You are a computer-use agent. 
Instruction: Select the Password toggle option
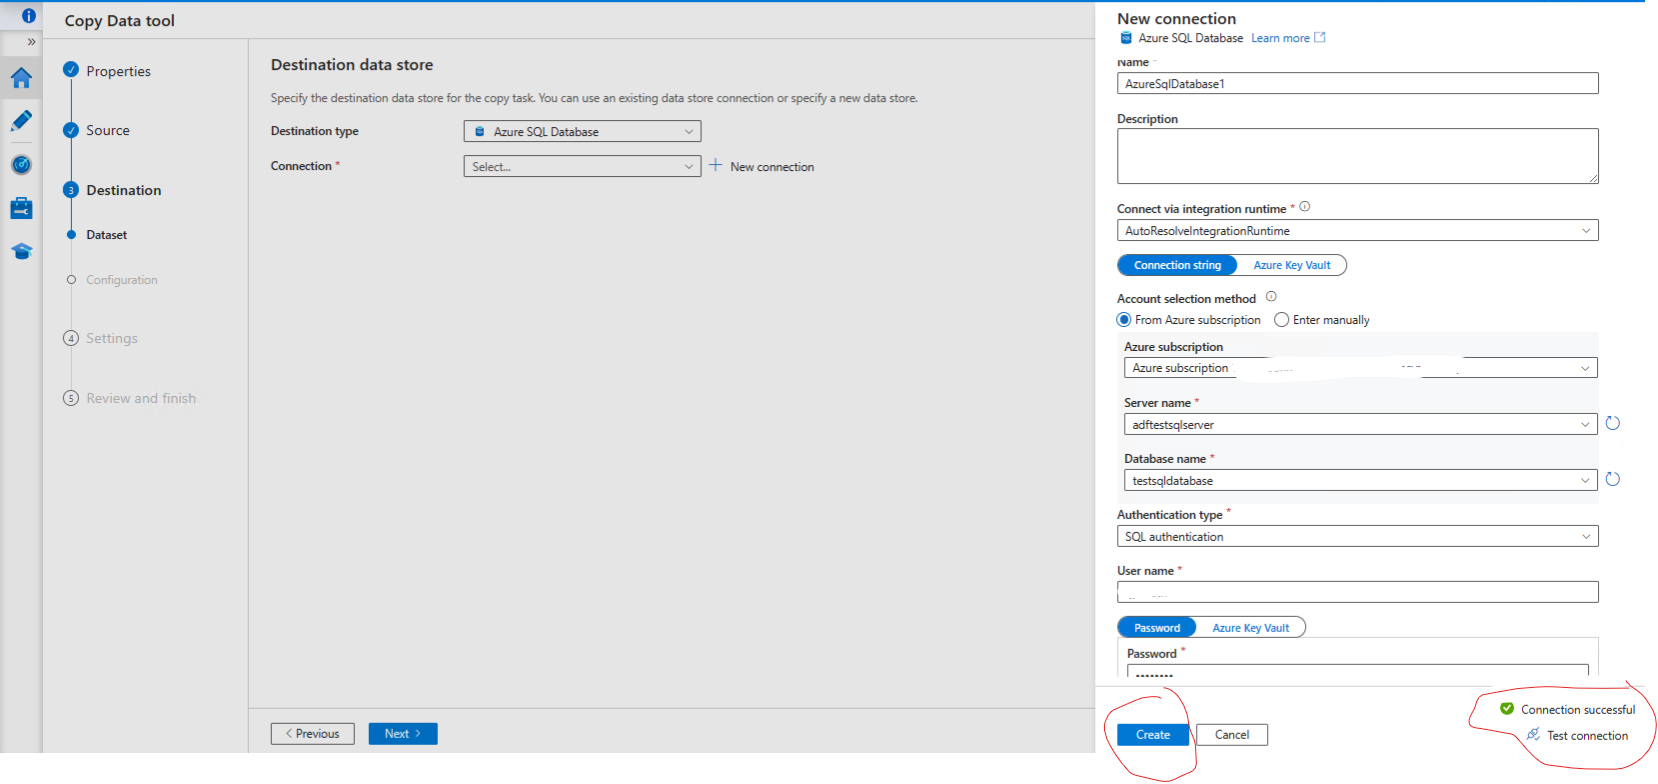pyautogui.click(x=1157, y=628)
